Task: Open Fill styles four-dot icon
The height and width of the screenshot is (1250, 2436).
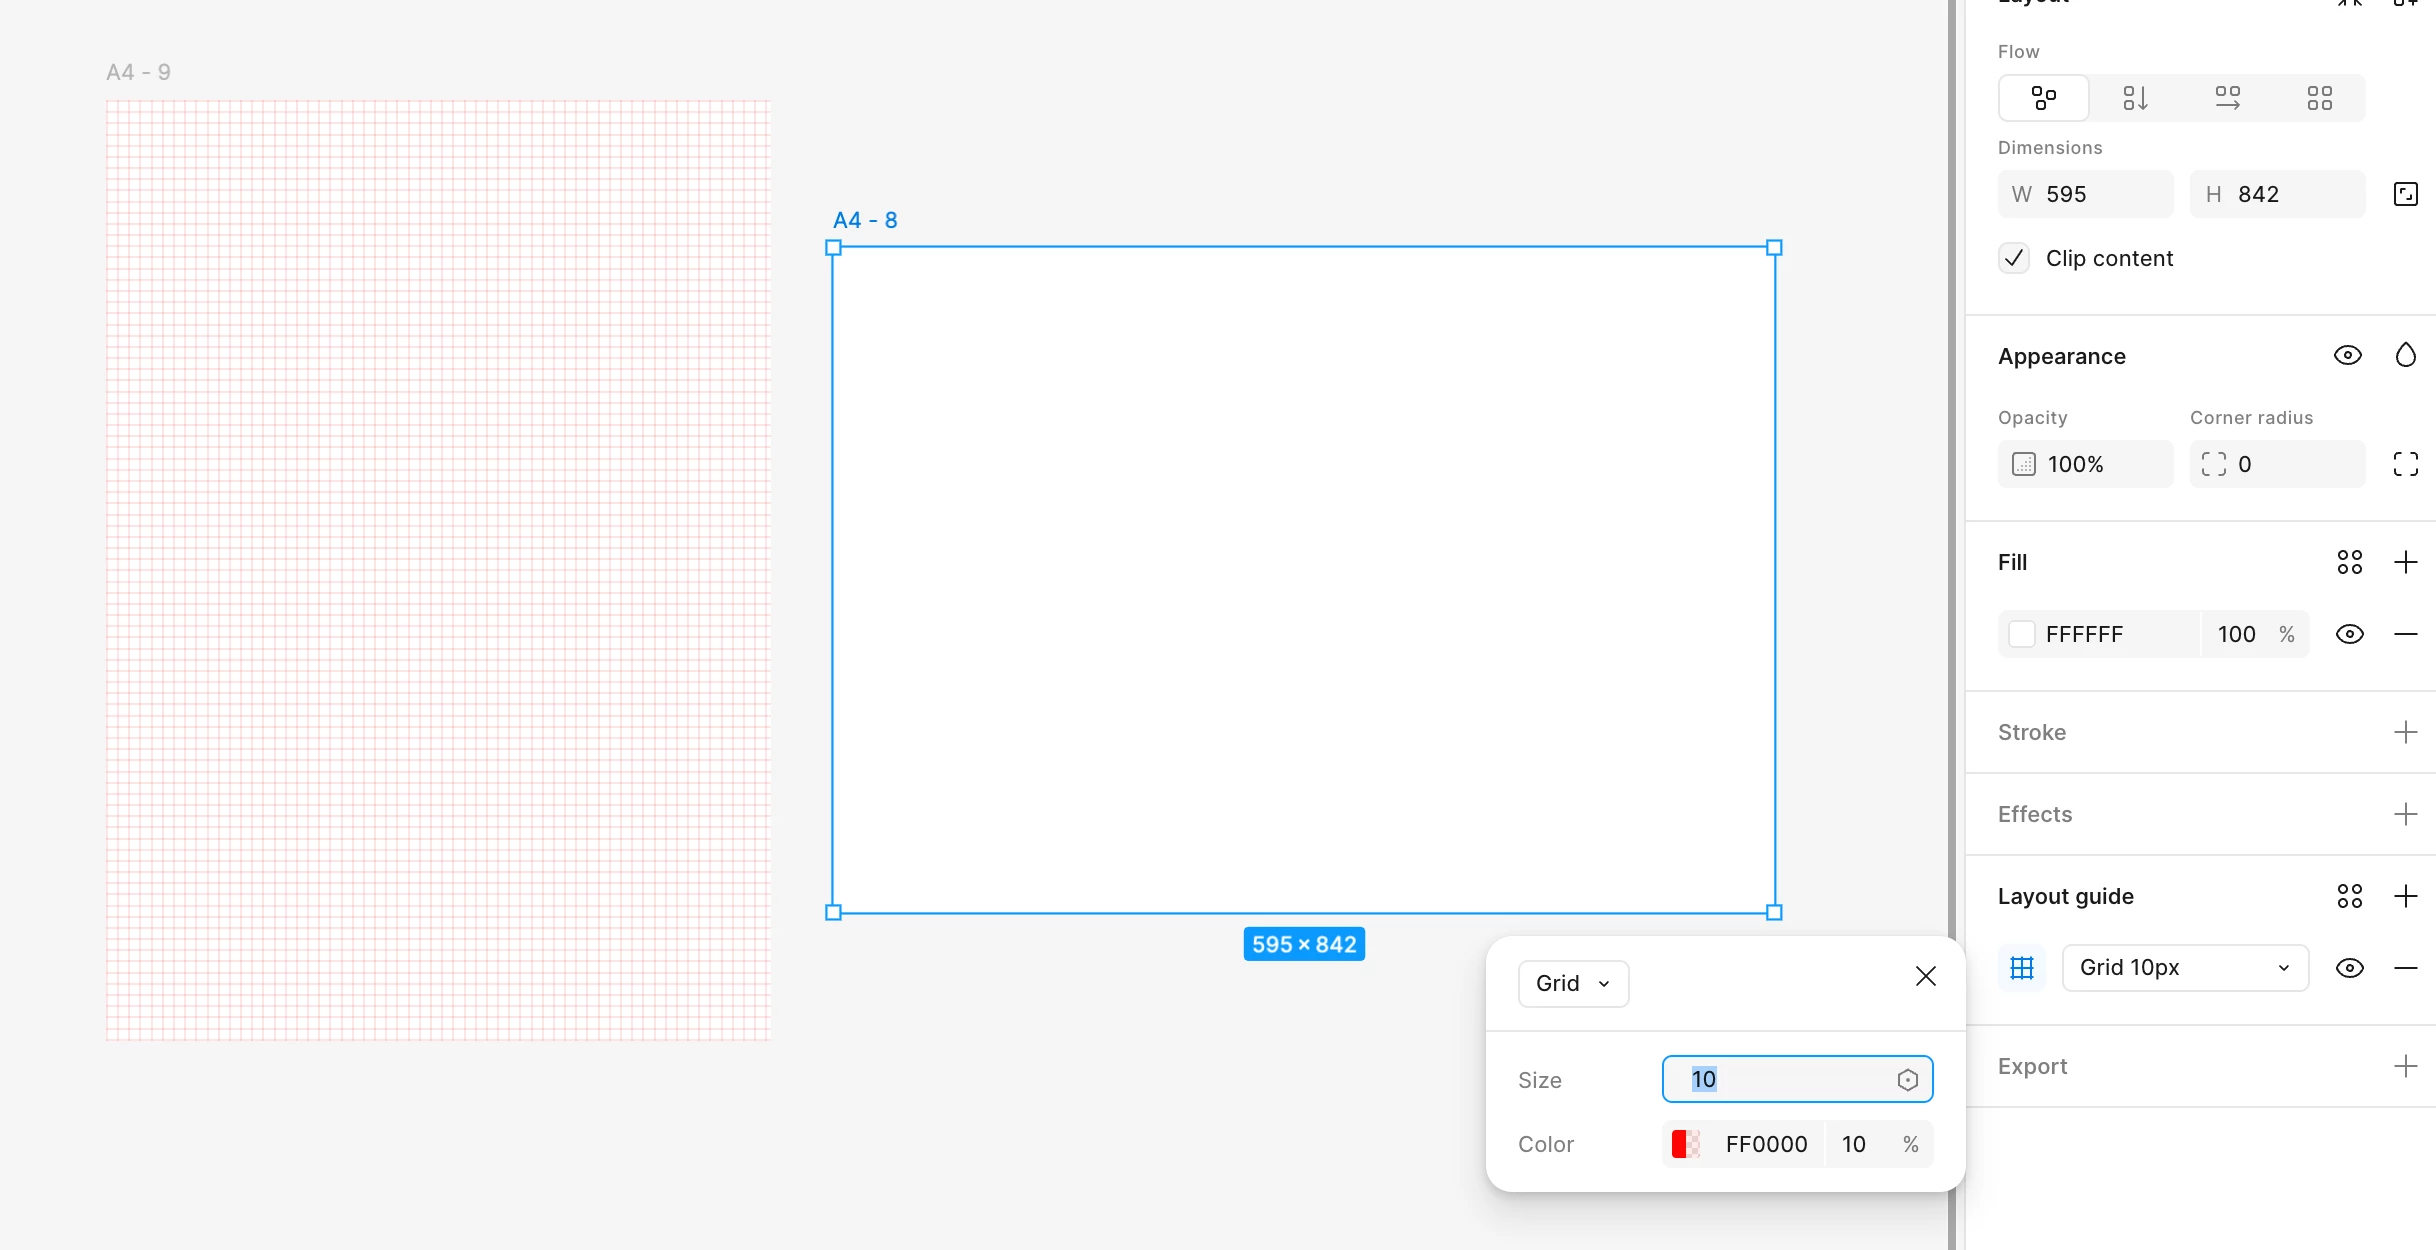Action: 2349,562
